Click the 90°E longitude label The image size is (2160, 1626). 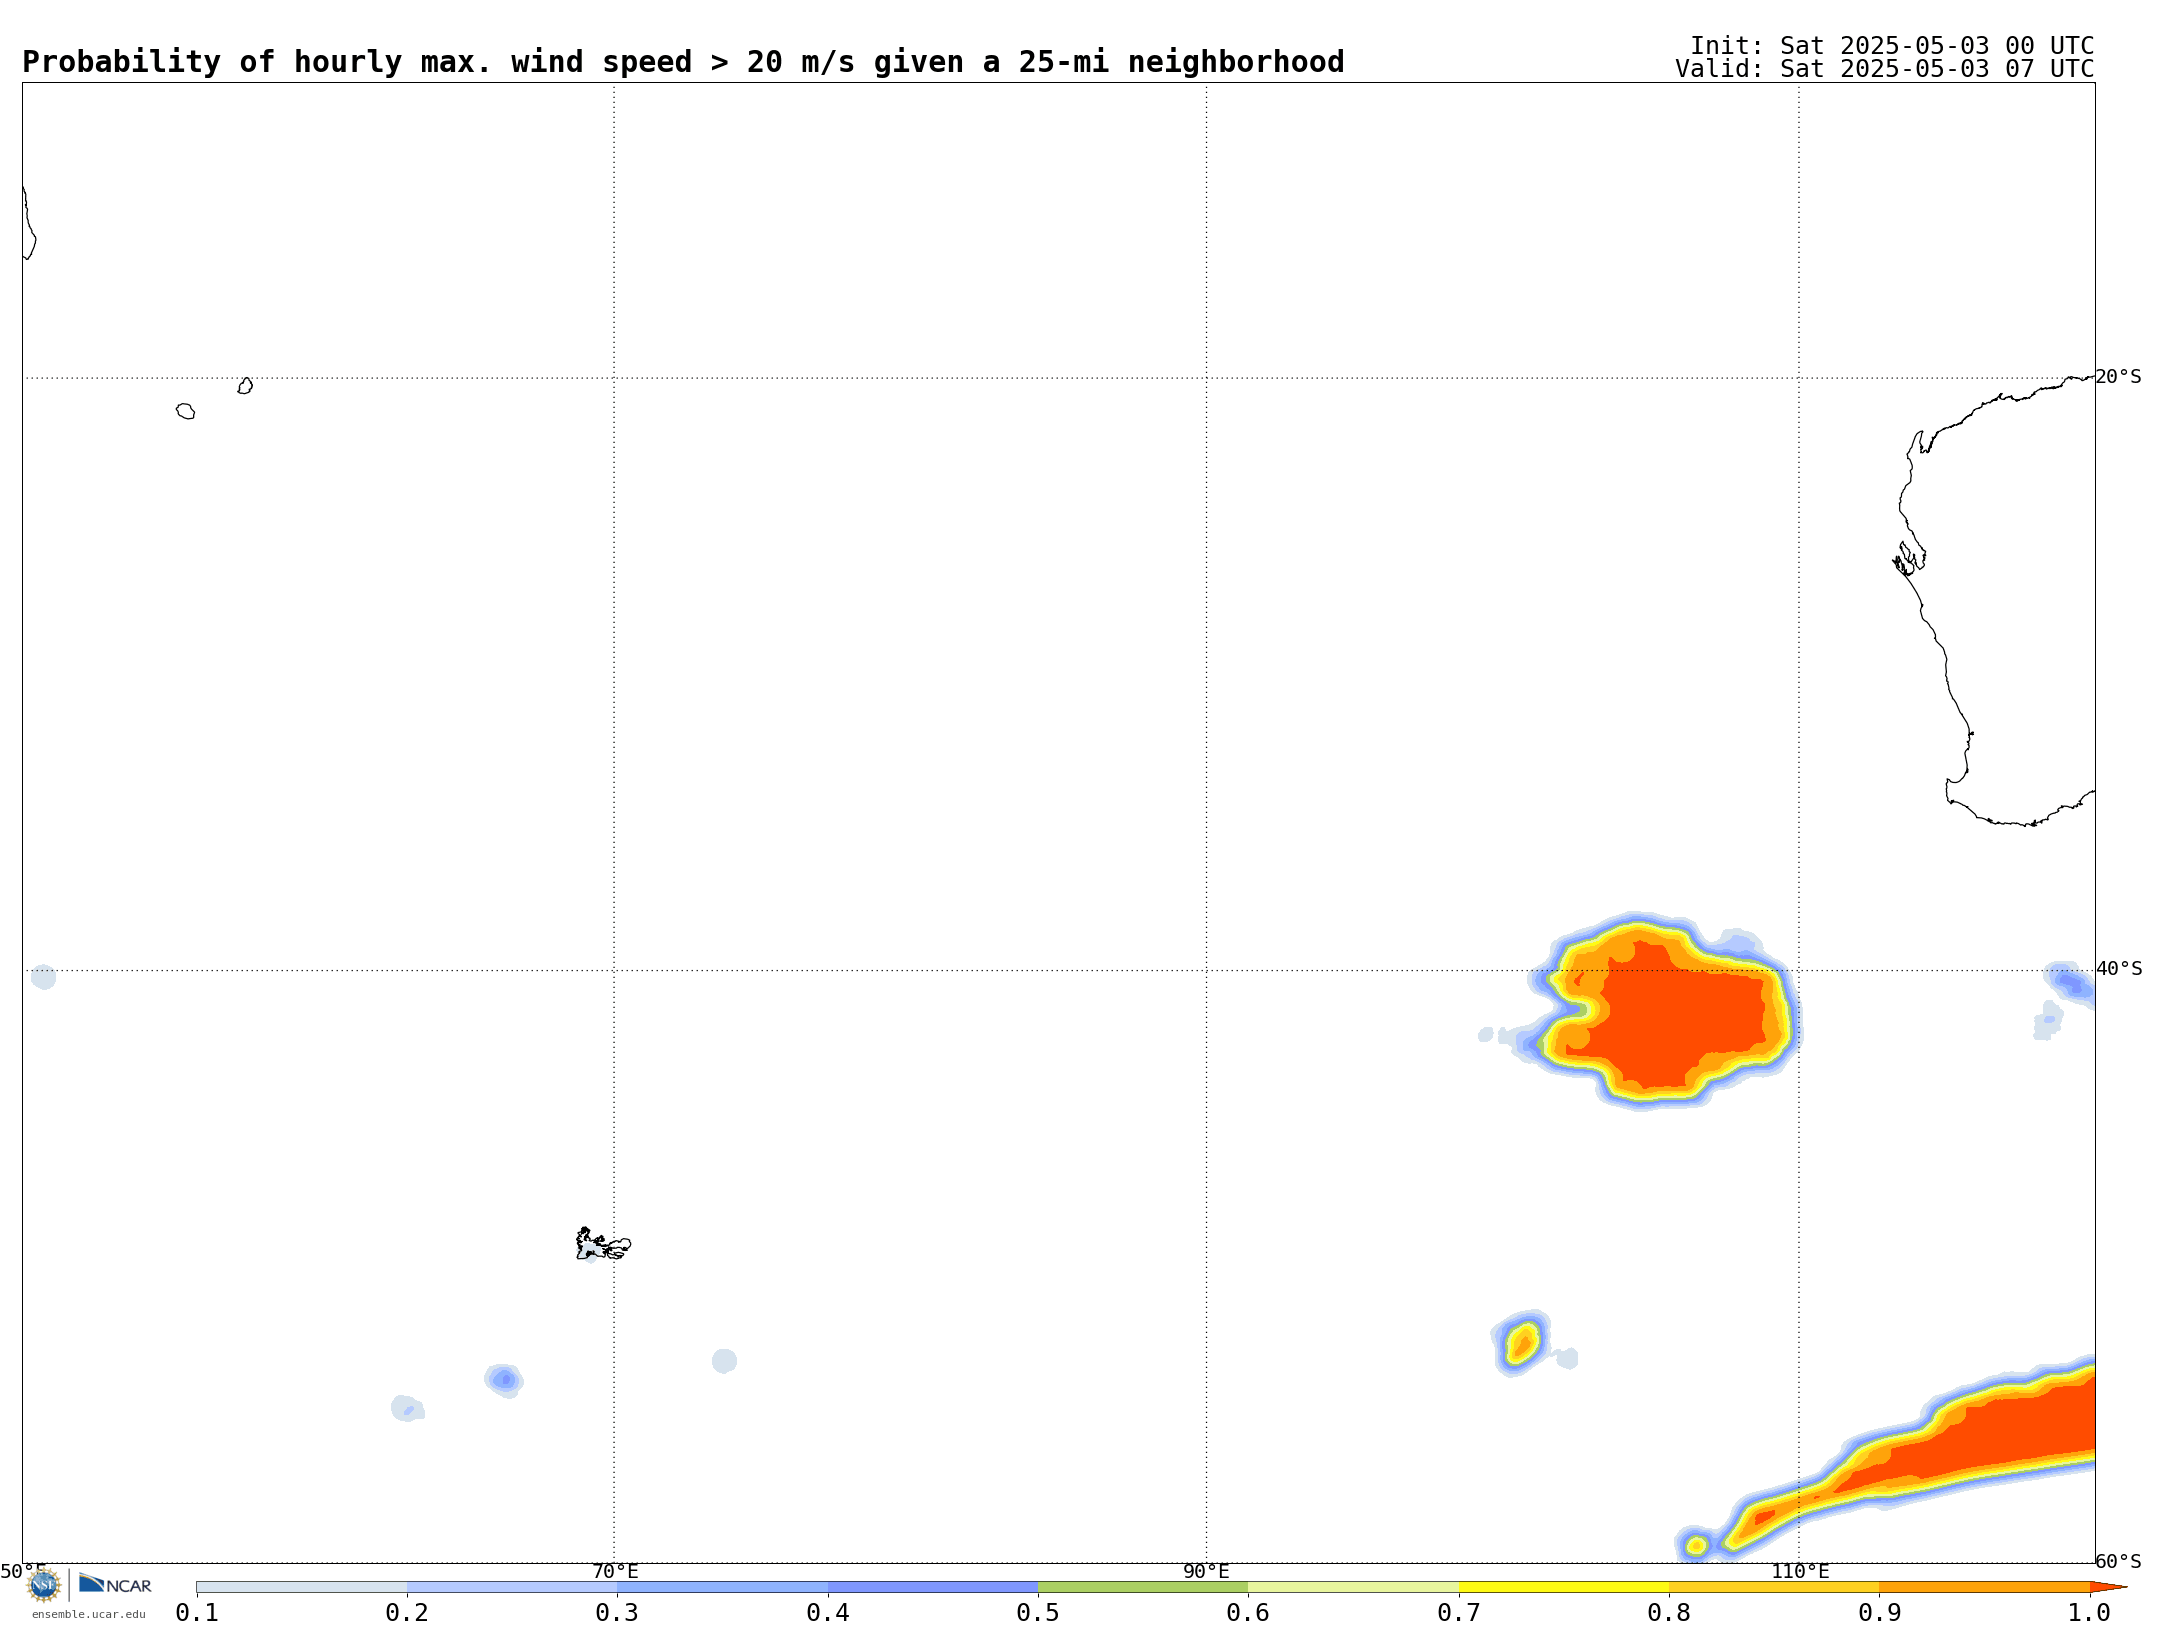(x=1206, y=1571)
